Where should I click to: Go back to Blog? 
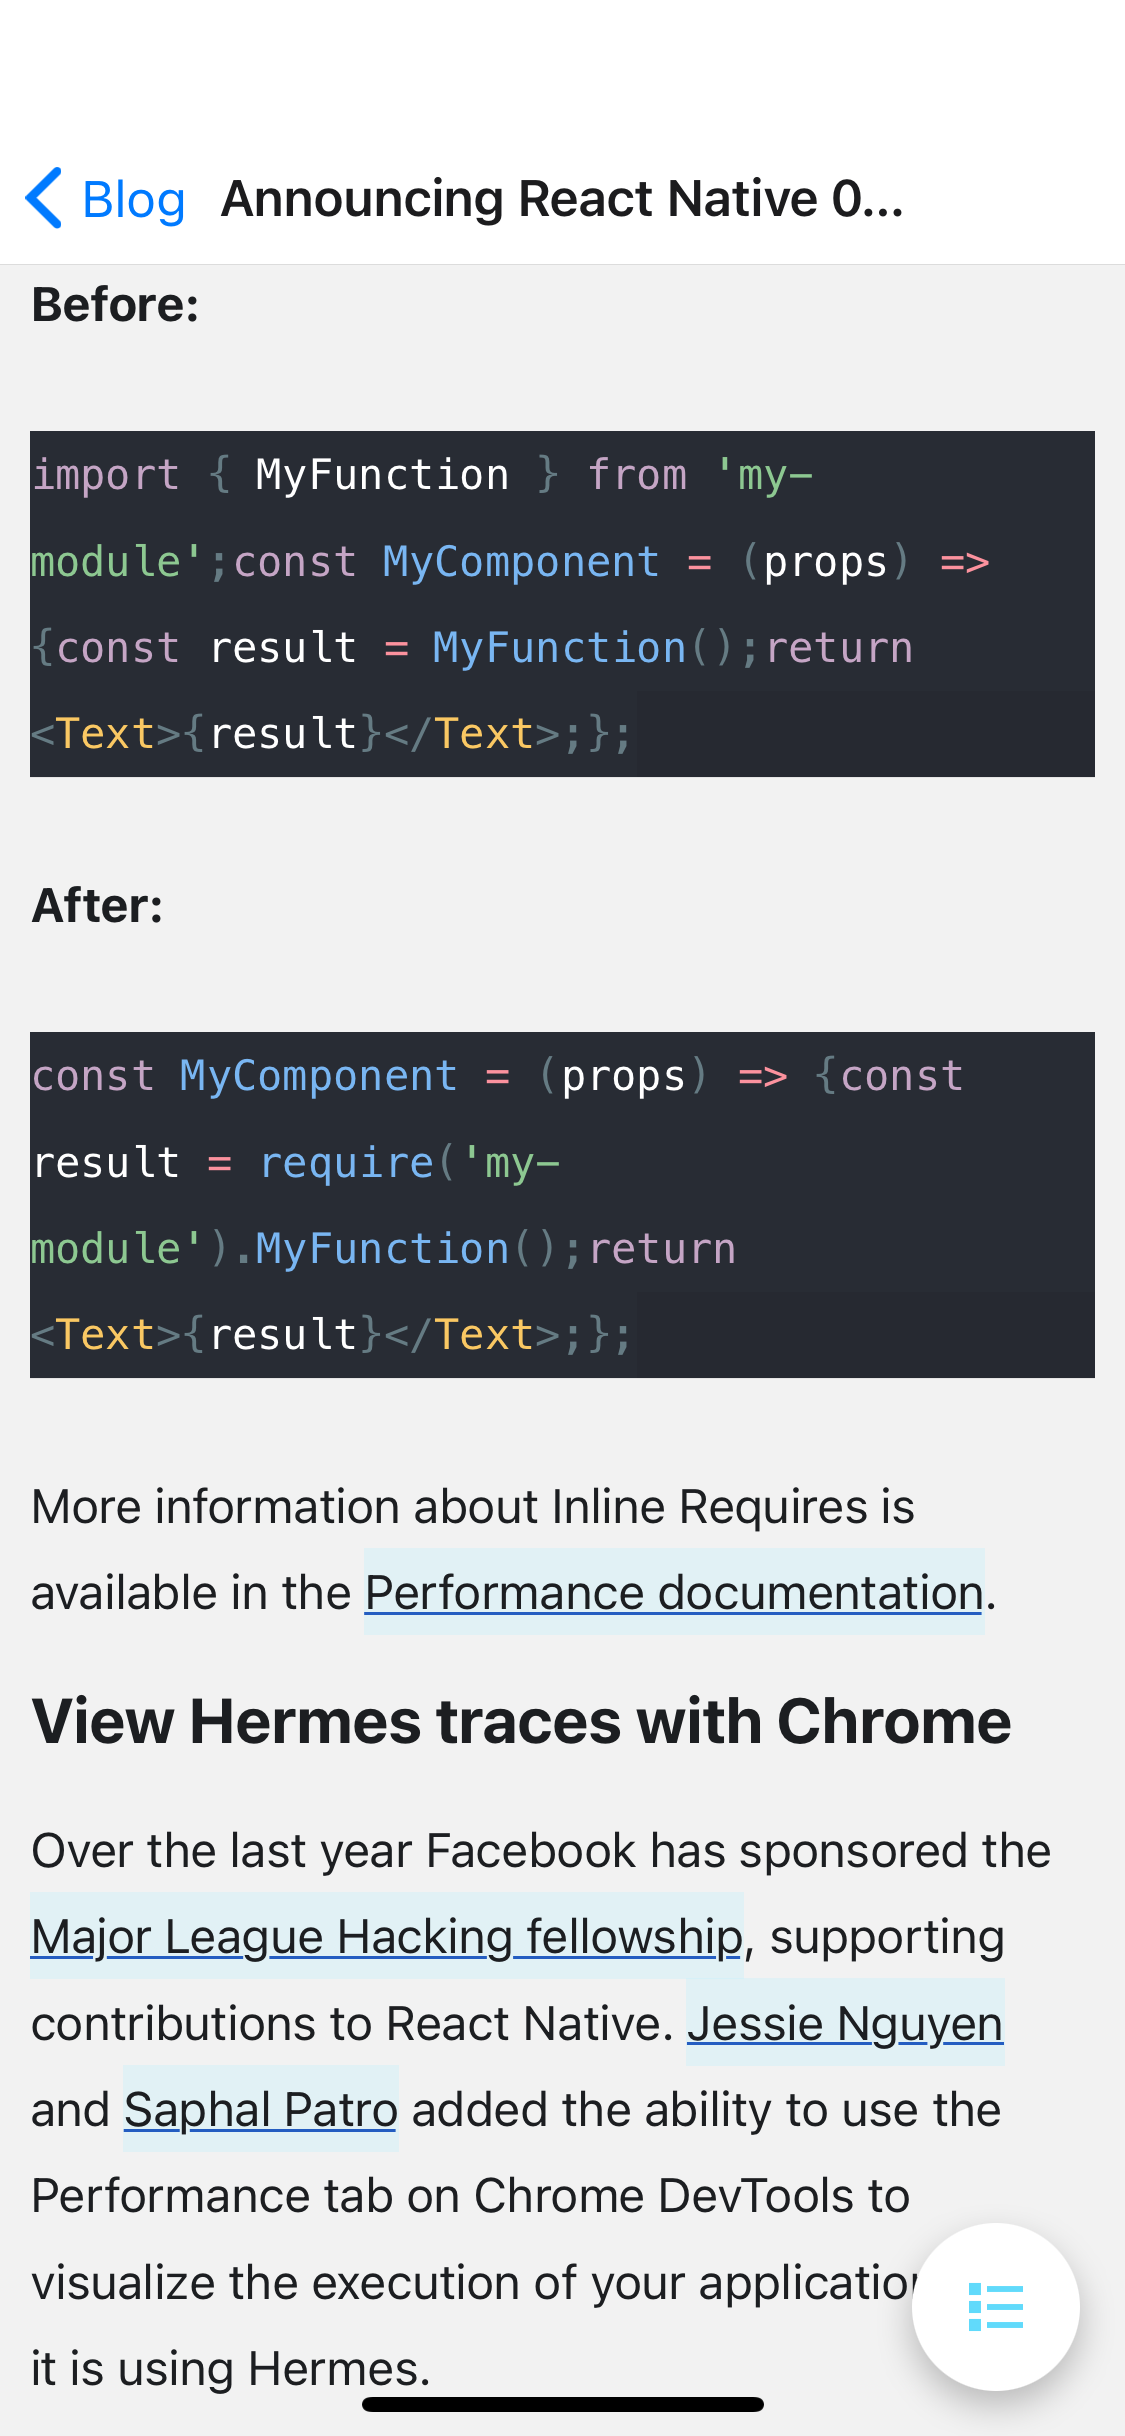pyautogui.click(x=133, y=199)
